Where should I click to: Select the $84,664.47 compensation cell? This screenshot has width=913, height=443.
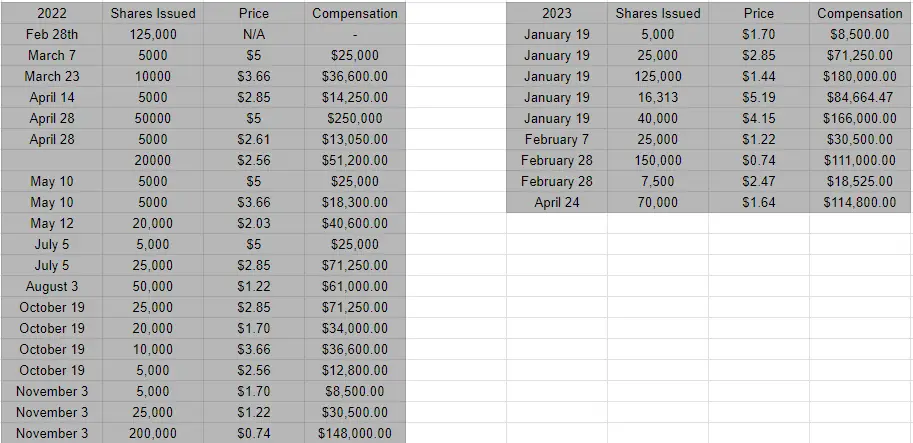coord(860,98)
